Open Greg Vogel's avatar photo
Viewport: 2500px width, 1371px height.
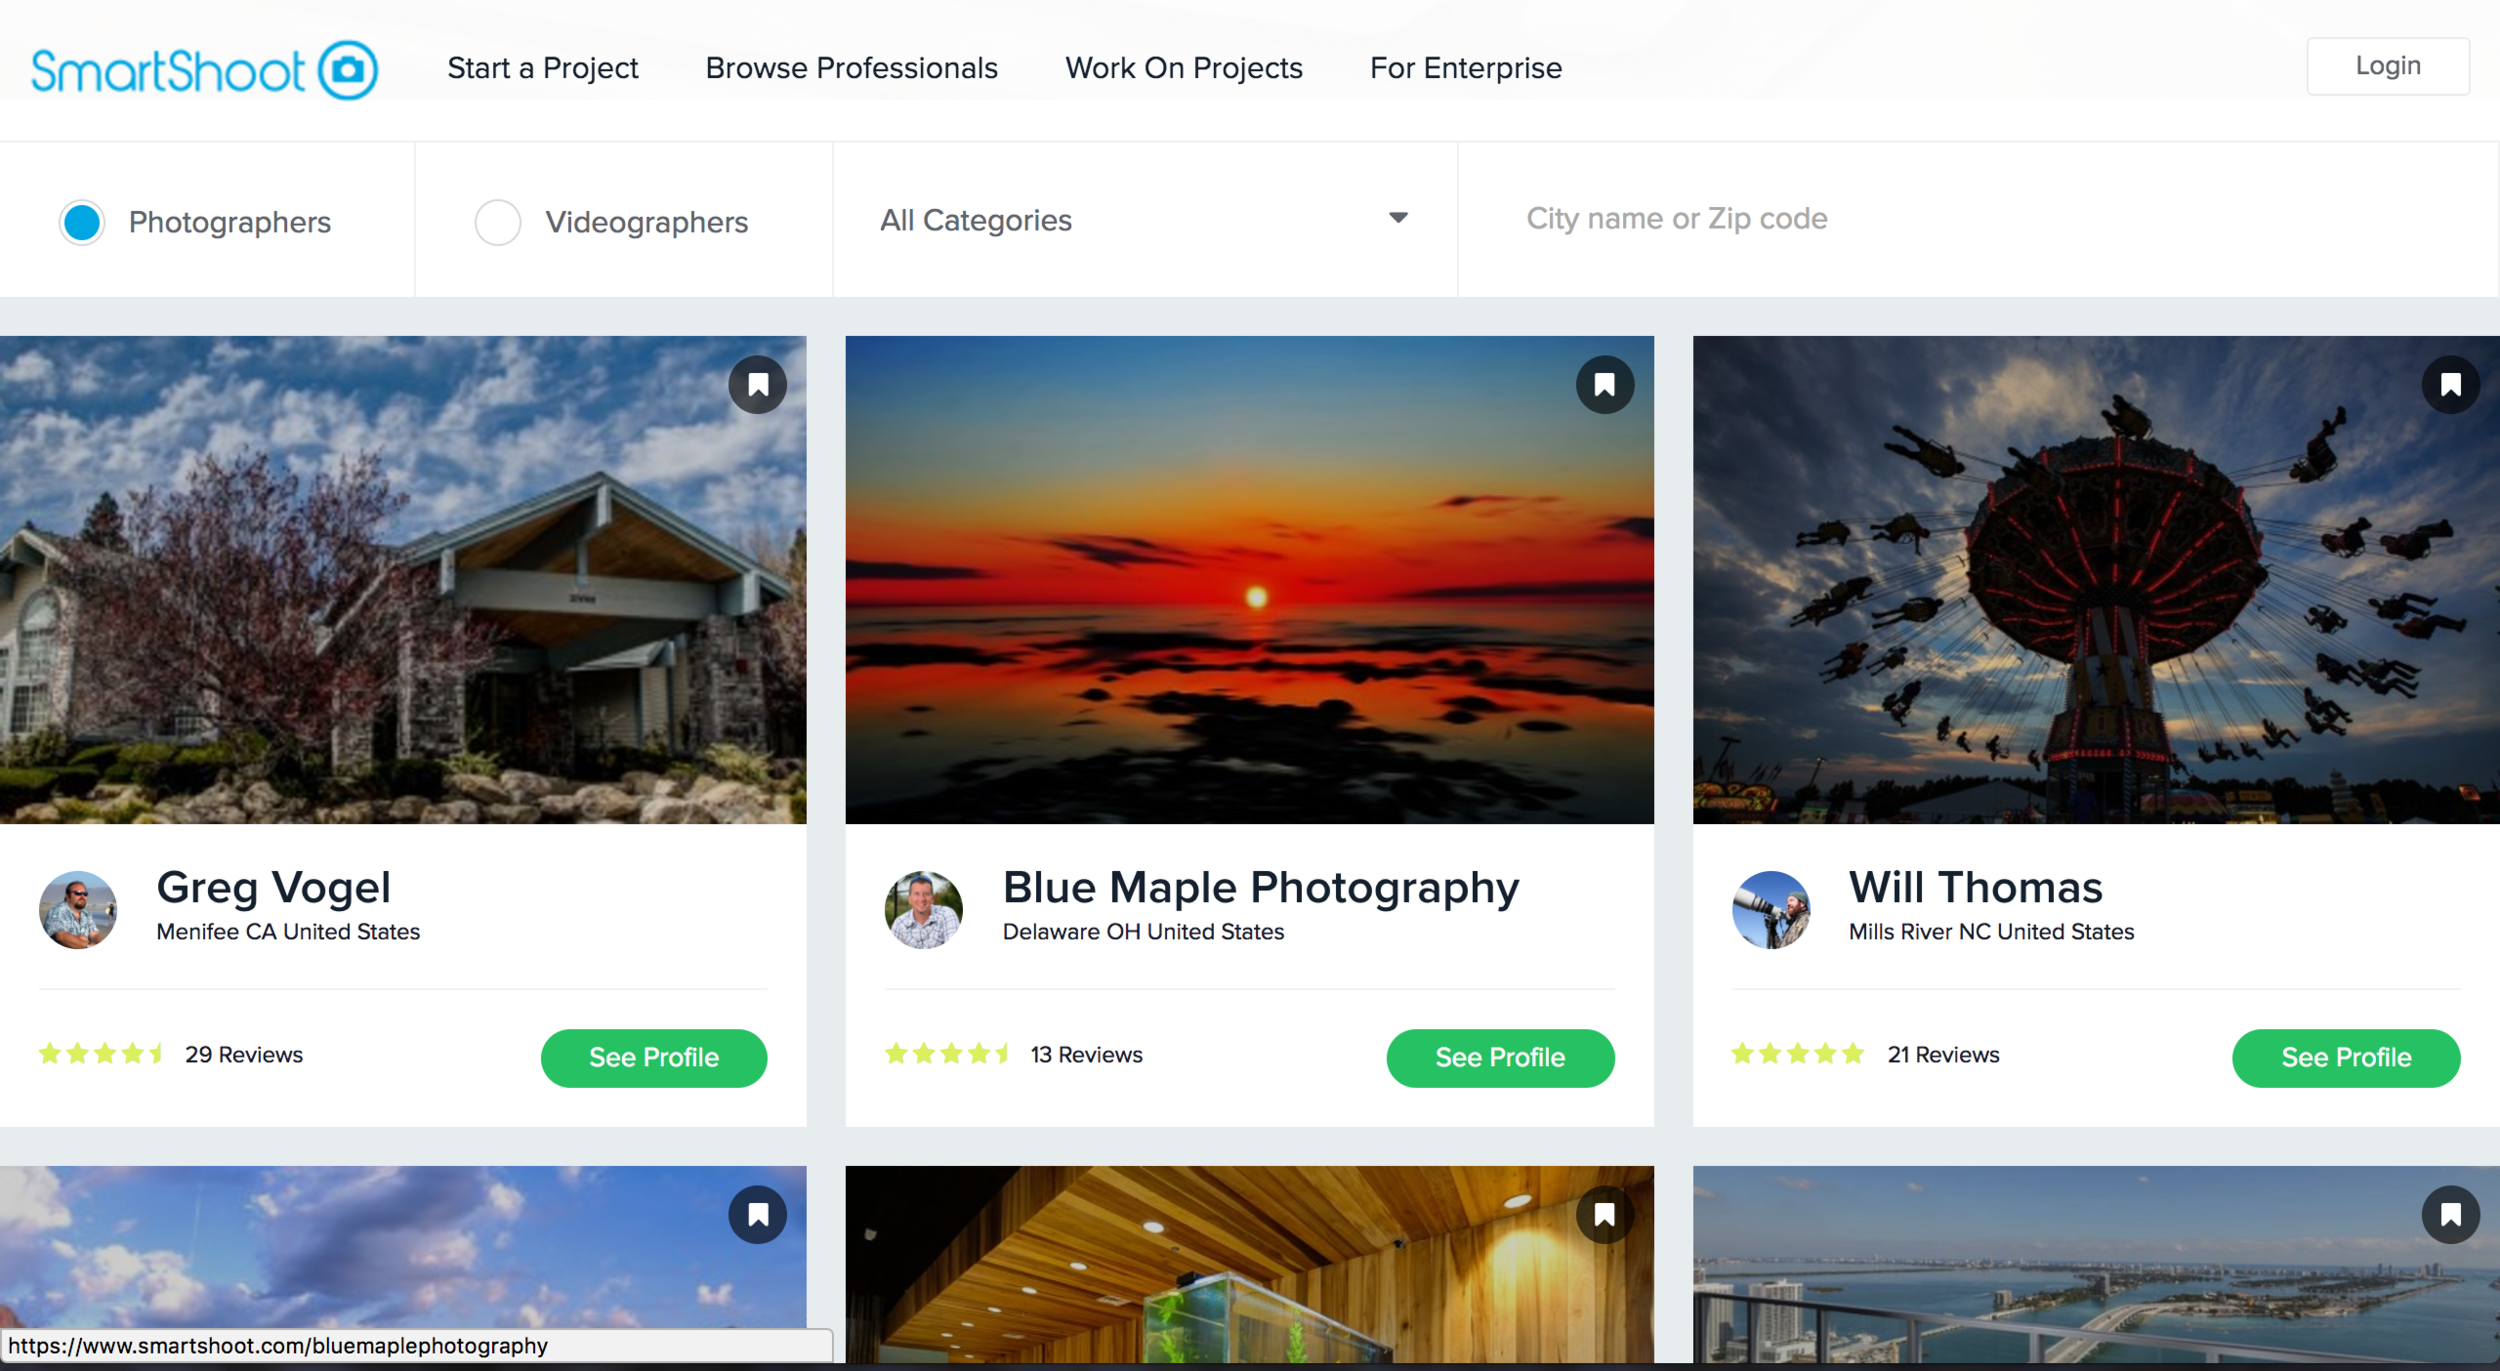(x=78, y=910)
